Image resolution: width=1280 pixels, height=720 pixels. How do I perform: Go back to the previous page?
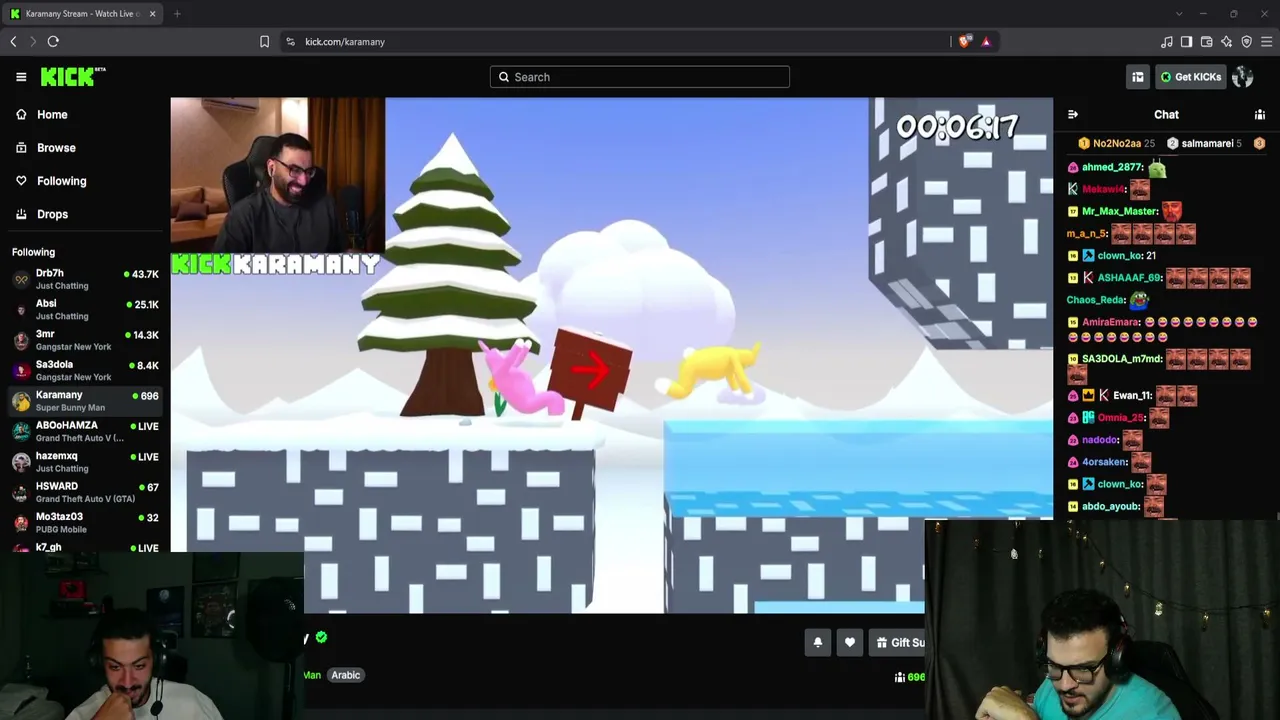click(x=13, y=42)
